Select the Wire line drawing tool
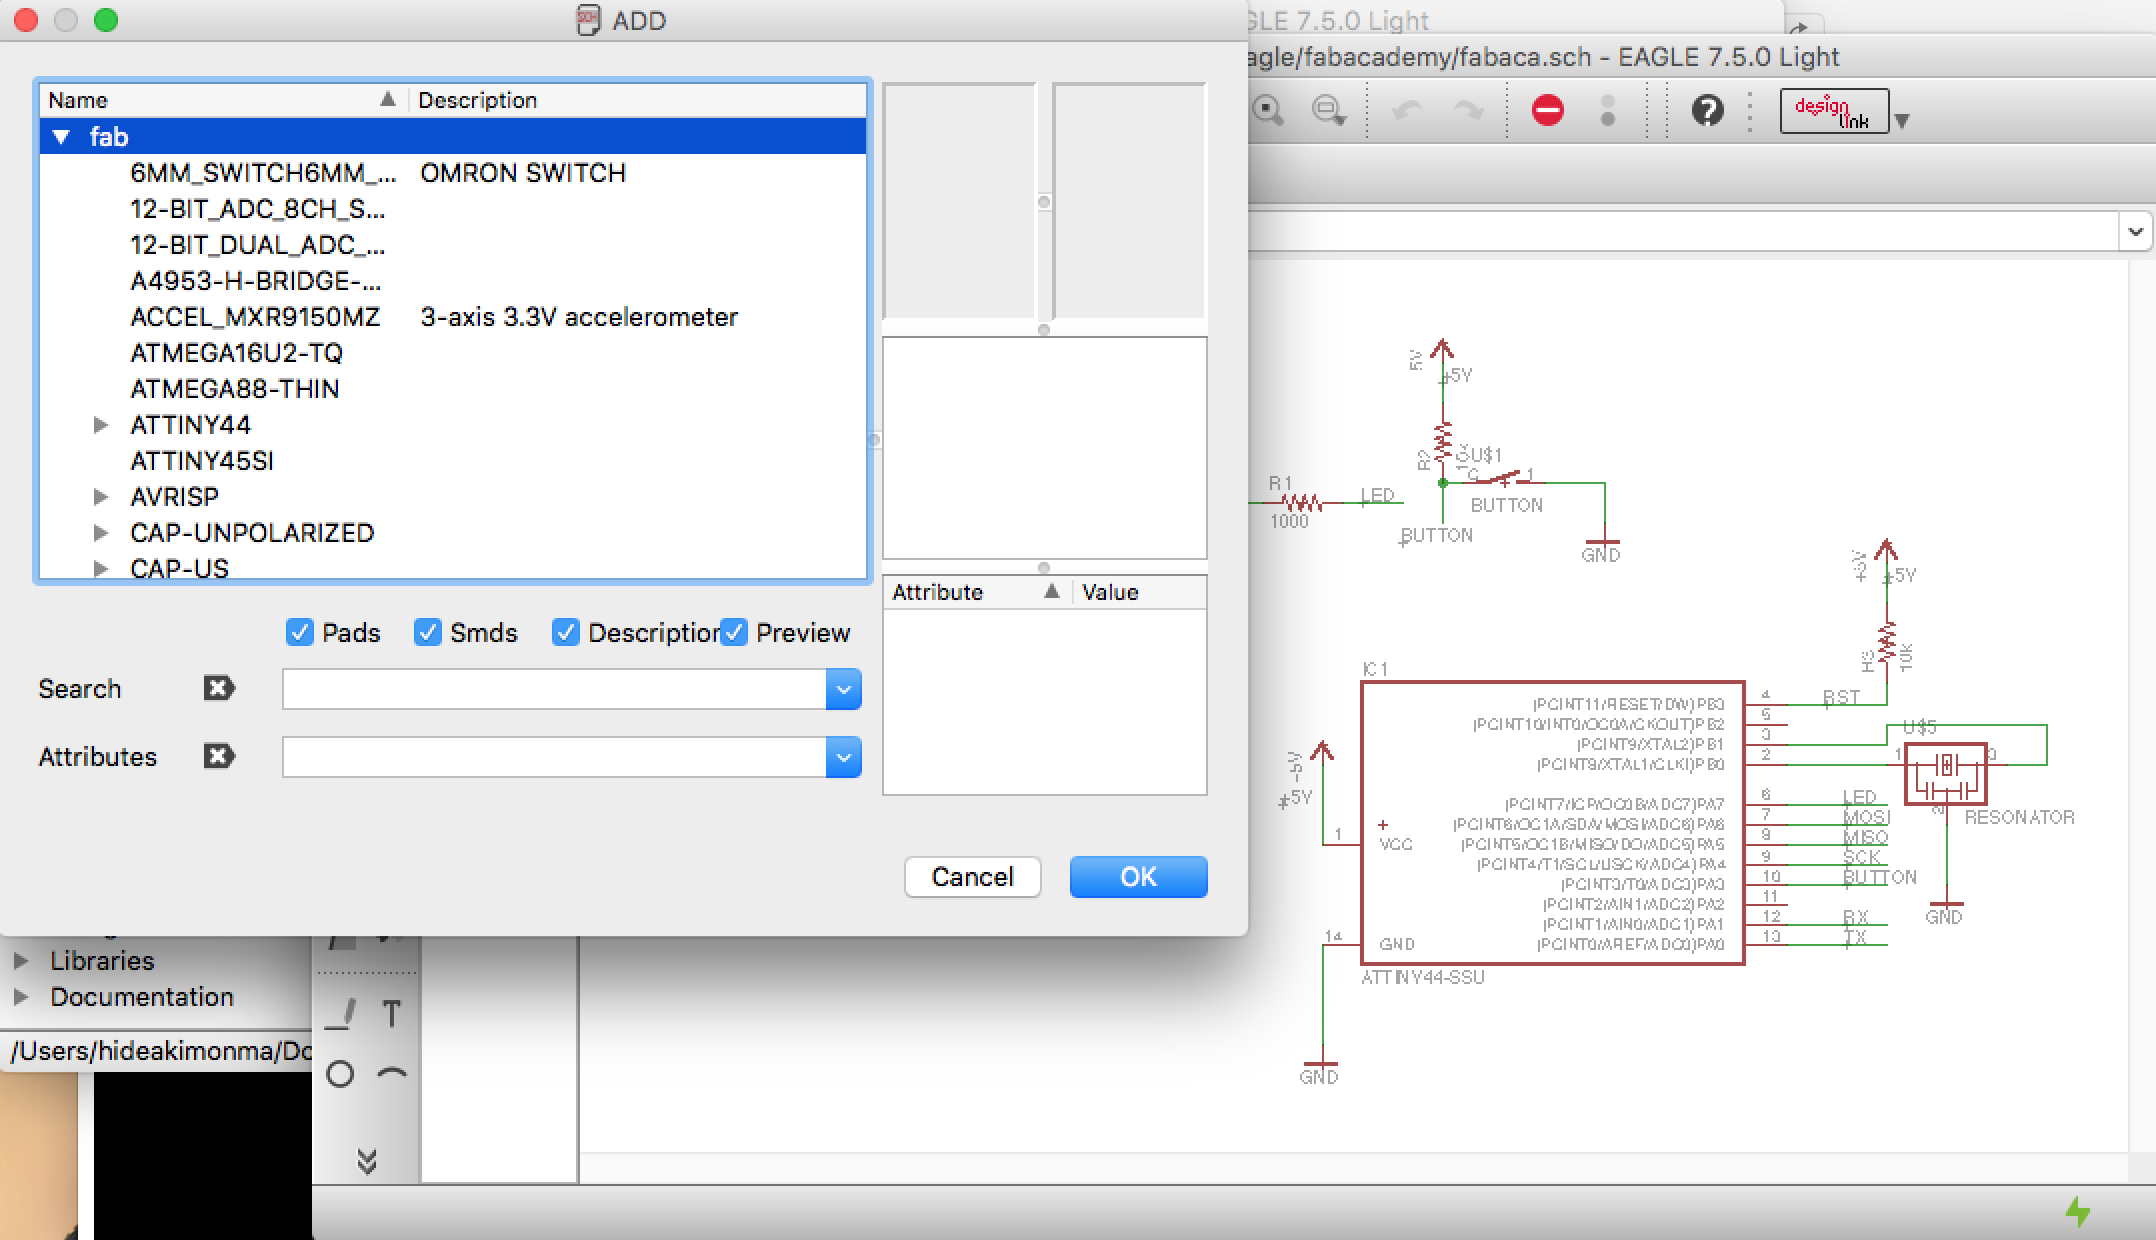The width and height of the screenshot is (2156, 1240). (x=341, y=1014)
